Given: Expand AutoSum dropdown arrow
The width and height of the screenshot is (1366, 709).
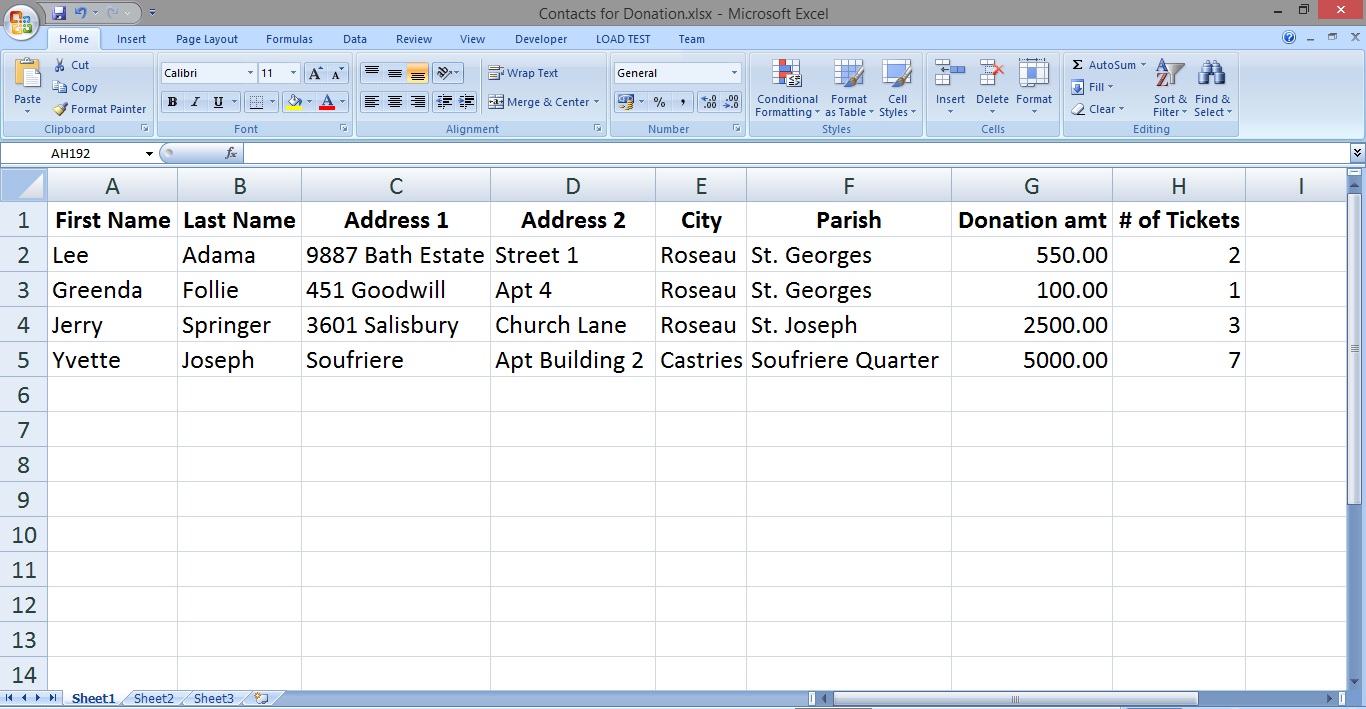Looking at the screenshot, I should point(1143,65).
